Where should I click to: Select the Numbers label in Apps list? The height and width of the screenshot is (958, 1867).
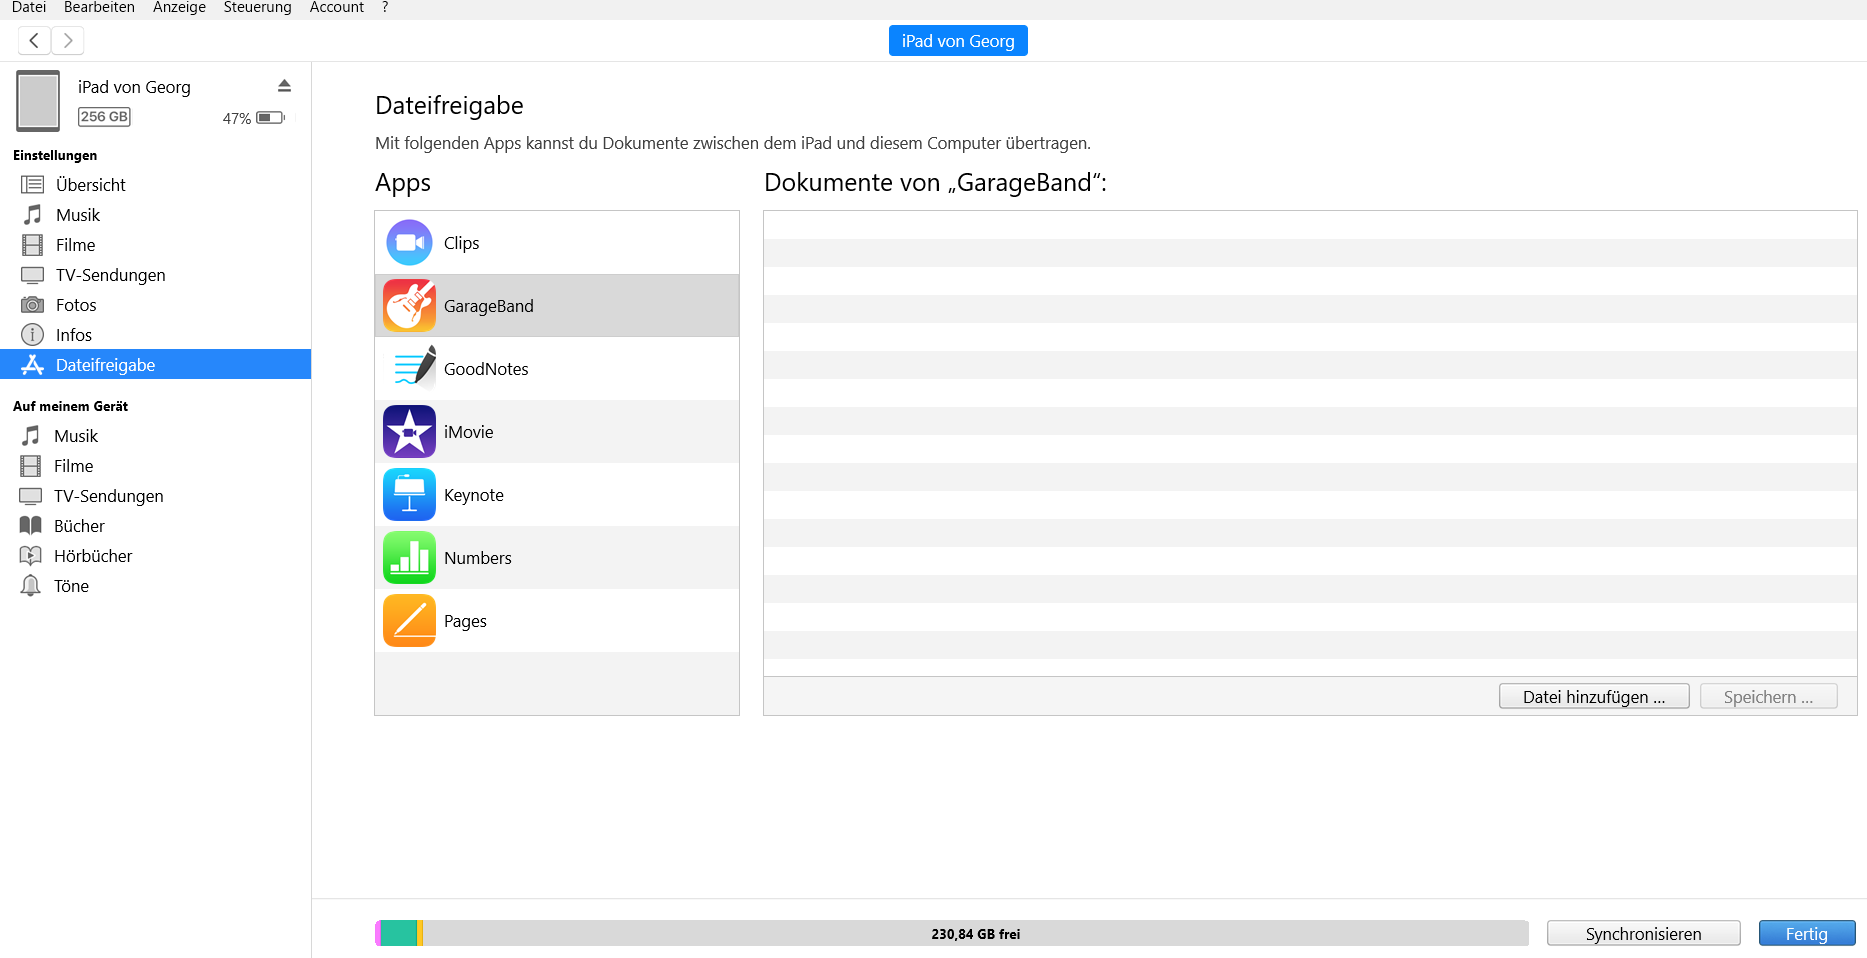point(478,558)
